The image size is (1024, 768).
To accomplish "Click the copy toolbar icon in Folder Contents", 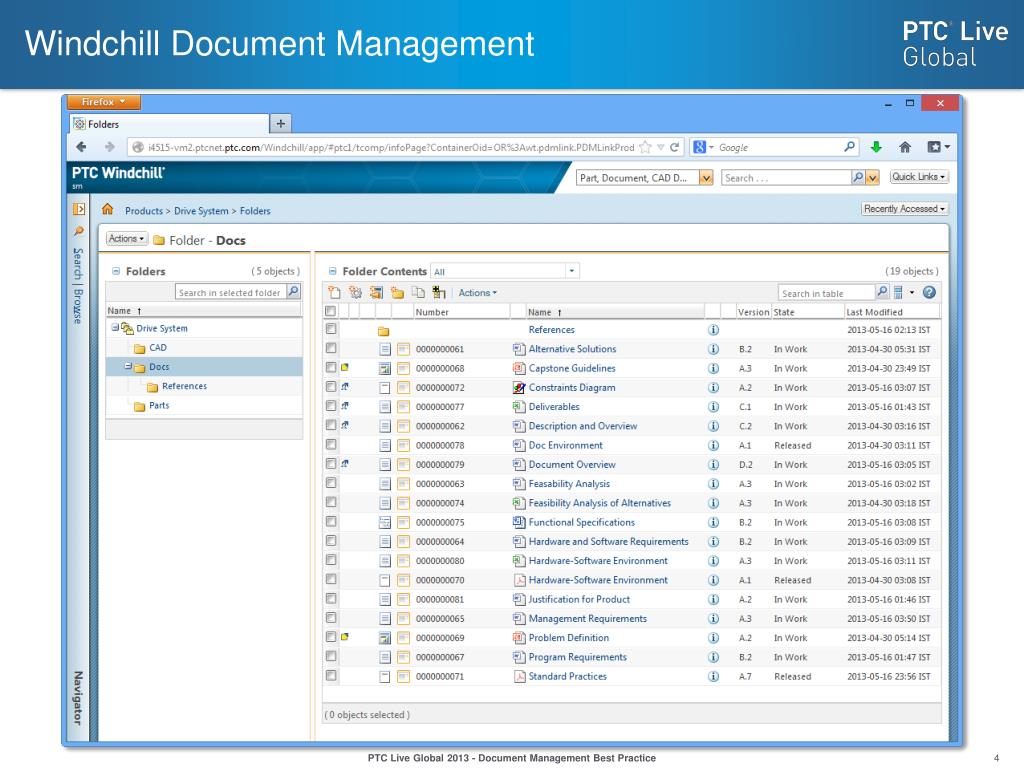I will point(418,293).
